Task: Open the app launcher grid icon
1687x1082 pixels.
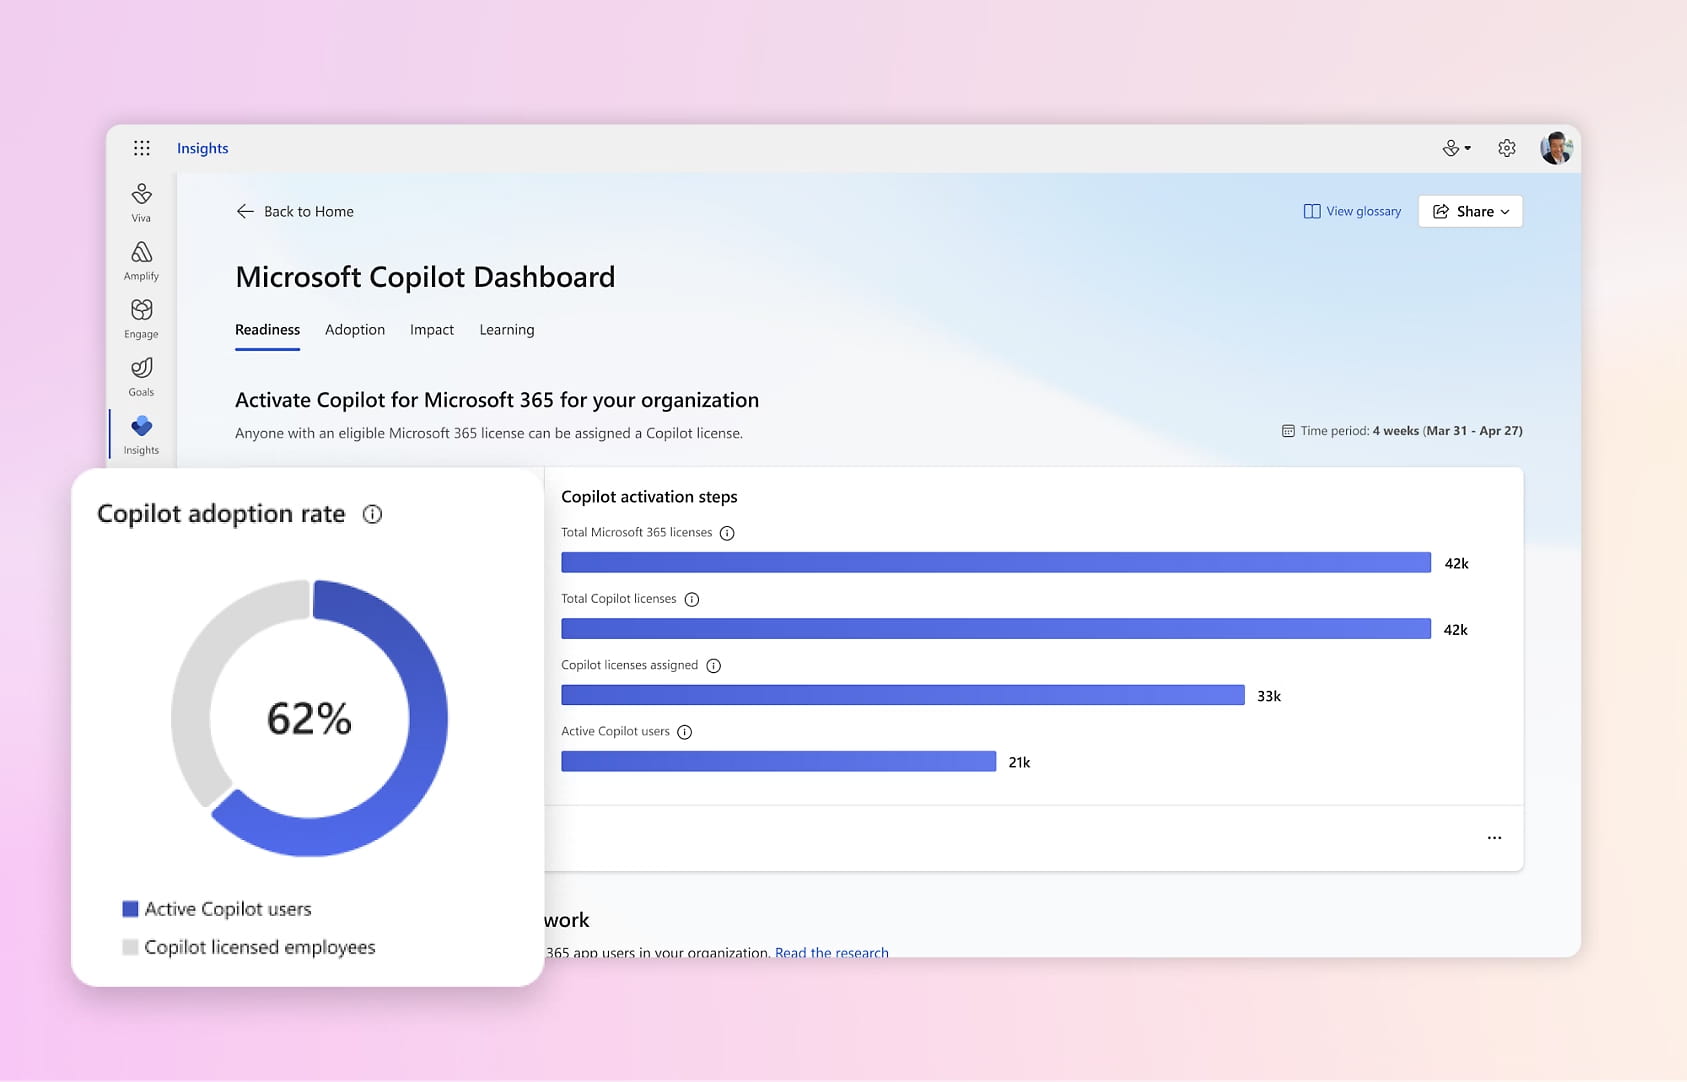Action: coord(142,148)
